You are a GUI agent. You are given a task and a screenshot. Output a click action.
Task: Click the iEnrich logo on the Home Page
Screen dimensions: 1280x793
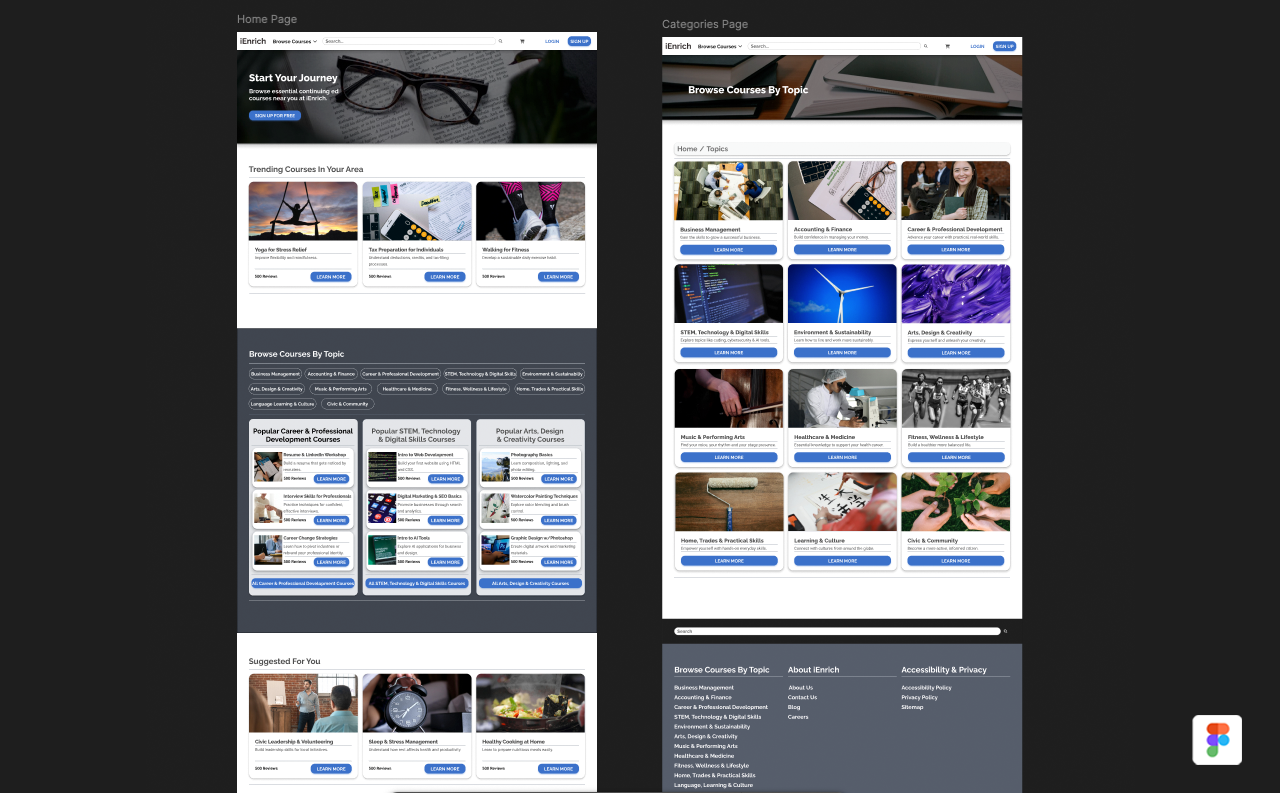pyautogui.click(x=253, y=41)
